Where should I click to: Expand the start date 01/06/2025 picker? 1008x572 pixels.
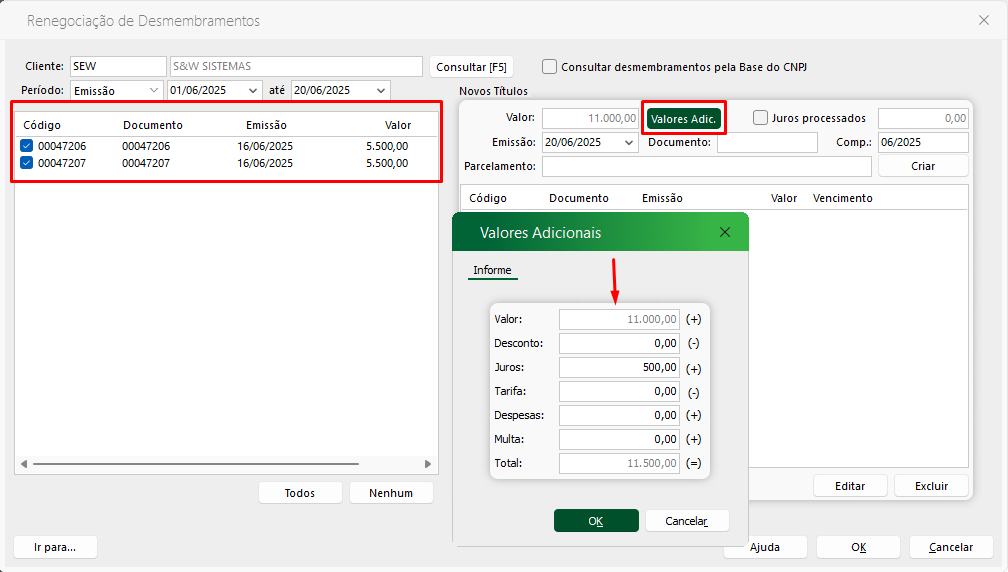click(x=252, y=91)
